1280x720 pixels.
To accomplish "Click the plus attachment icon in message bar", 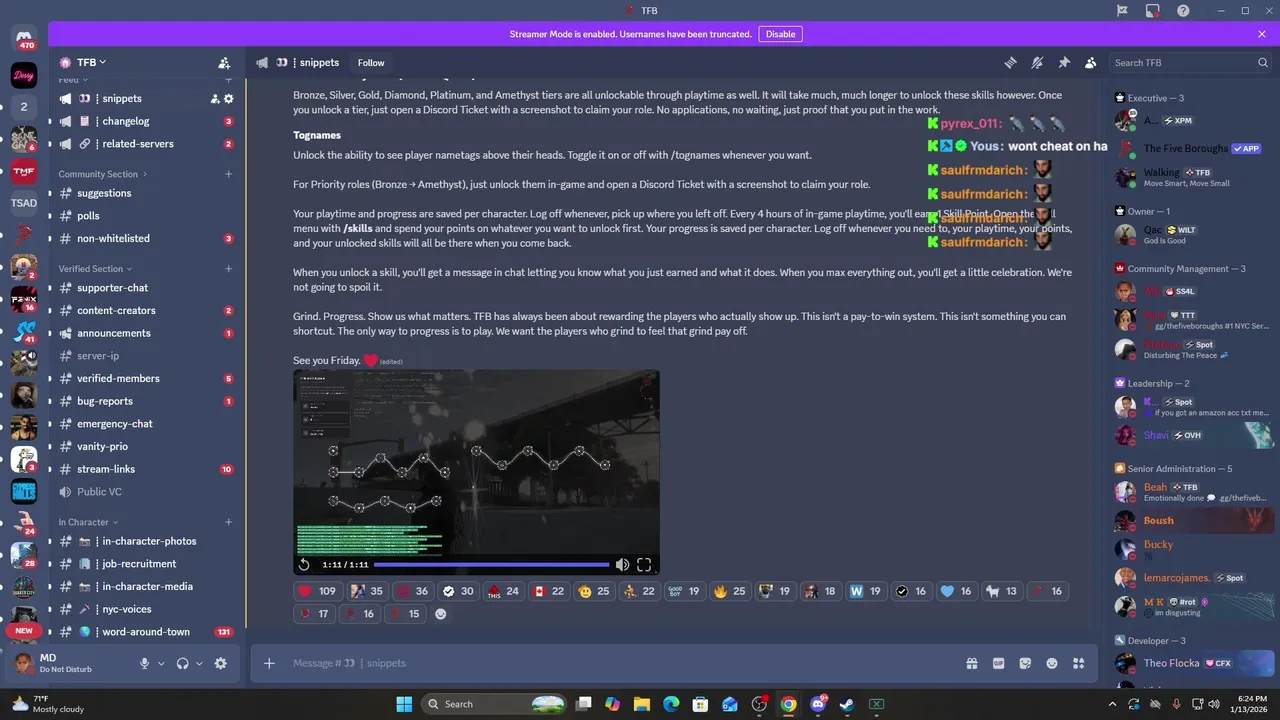I will (x=269, y=663).
